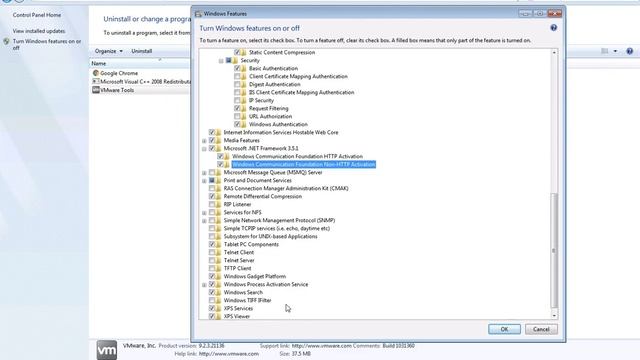Screen dimensions: 640x360
Task: Uncheck Windows Authentication
Action: 237,124
